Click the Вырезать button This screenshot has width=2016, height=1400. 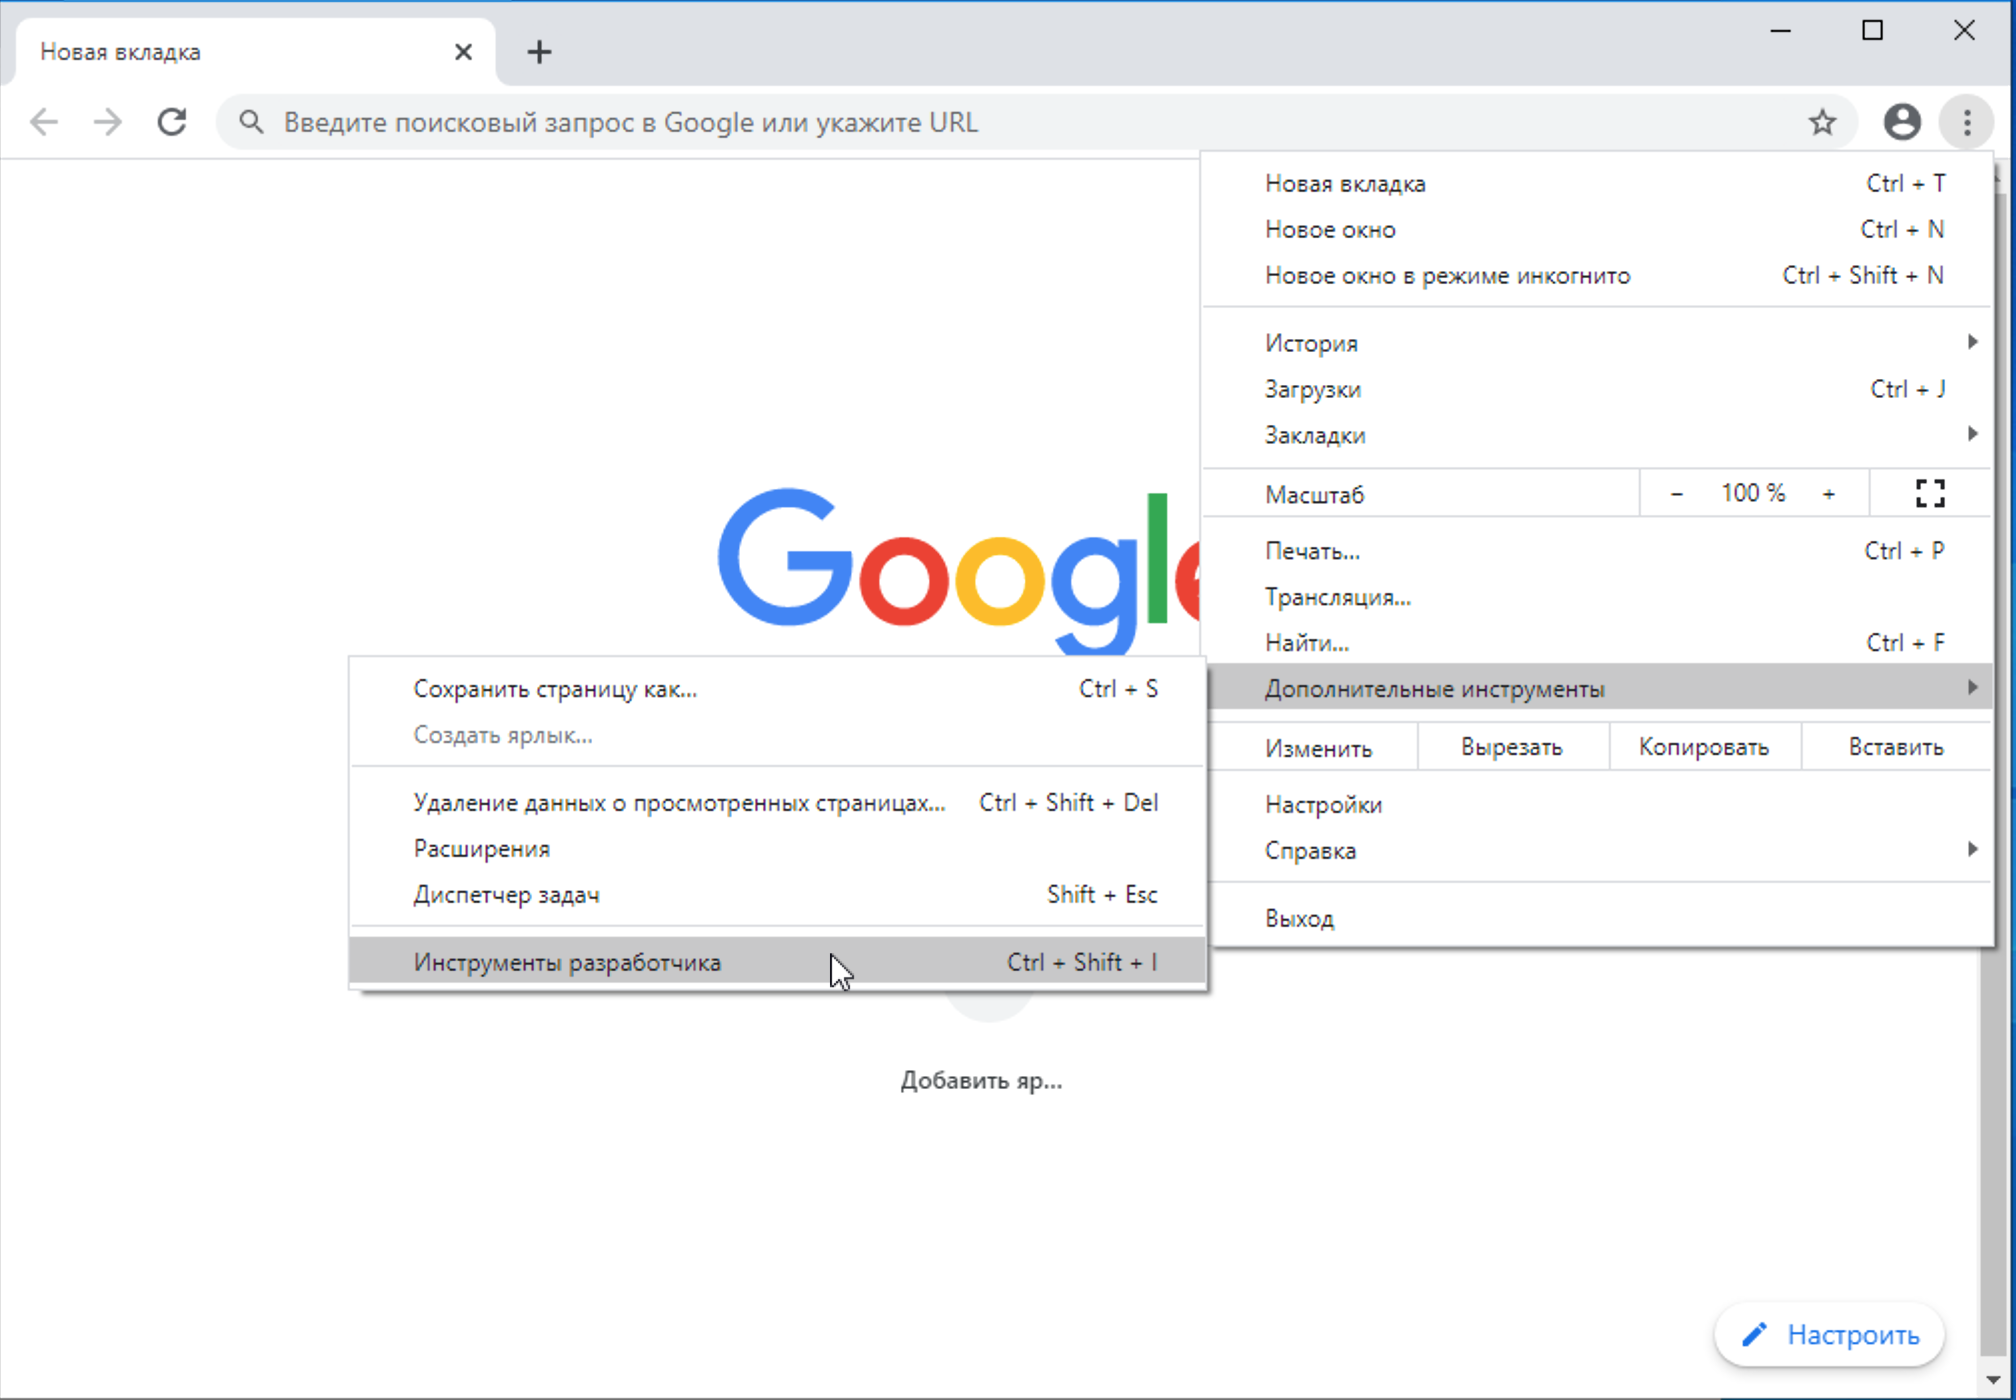1512,748
